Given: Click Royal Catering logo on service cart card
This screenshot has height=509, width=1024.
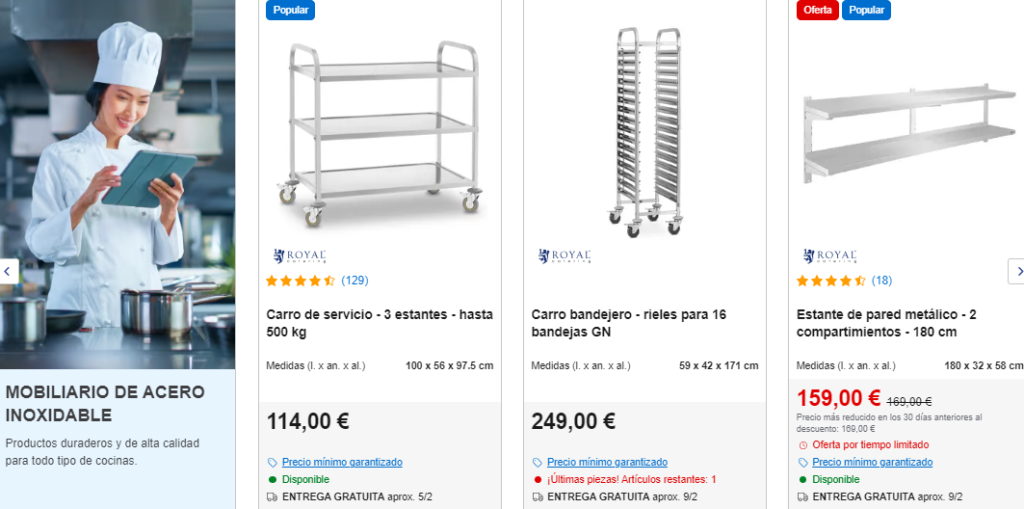Looking at the screenshot, I should click(x=300, y=256).
